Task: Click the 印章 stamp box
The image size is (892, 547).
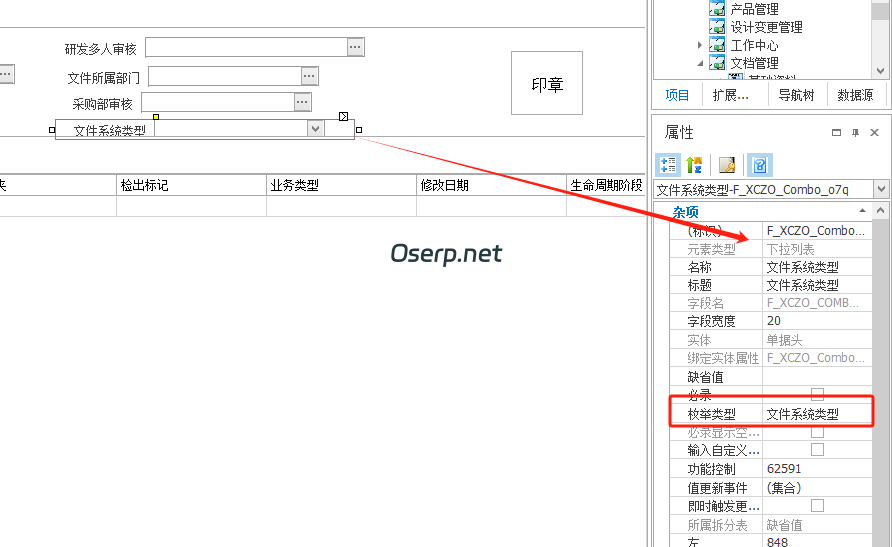Action: pos(547,83)
